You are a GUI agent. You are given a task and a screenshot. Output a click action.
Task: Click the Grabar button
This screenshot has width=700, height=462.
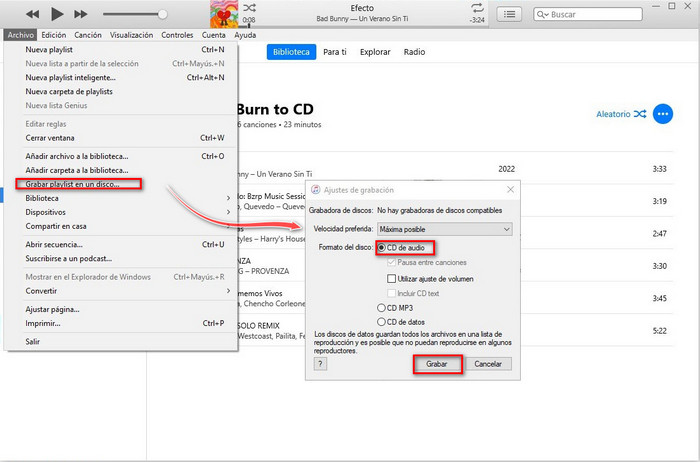(x=437, y=364)
